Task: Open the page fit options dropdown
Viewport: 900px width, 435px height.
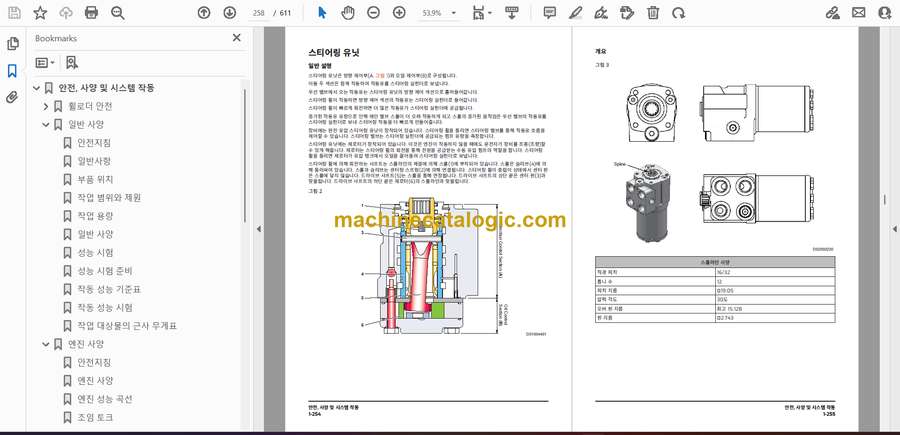Action: [x=481, y=13]
